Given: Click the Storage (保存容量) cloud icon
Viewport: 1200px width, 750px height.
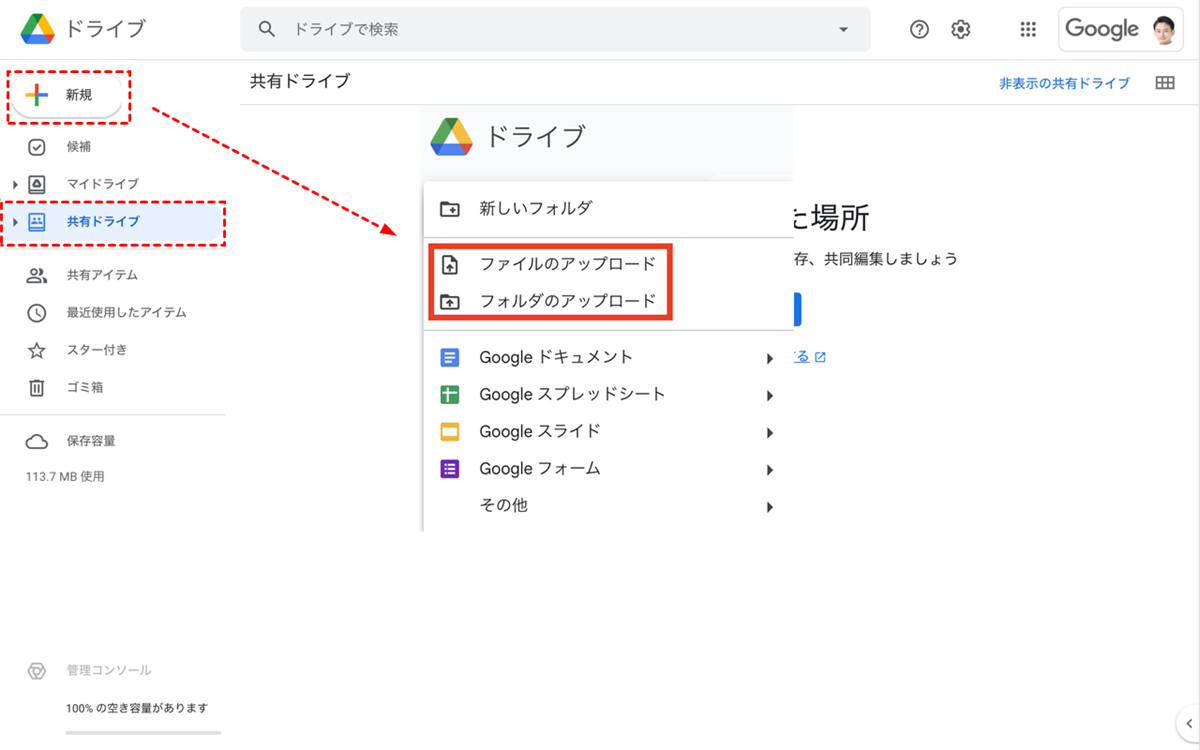Looking at the screenshot, I should coord(37,441).
